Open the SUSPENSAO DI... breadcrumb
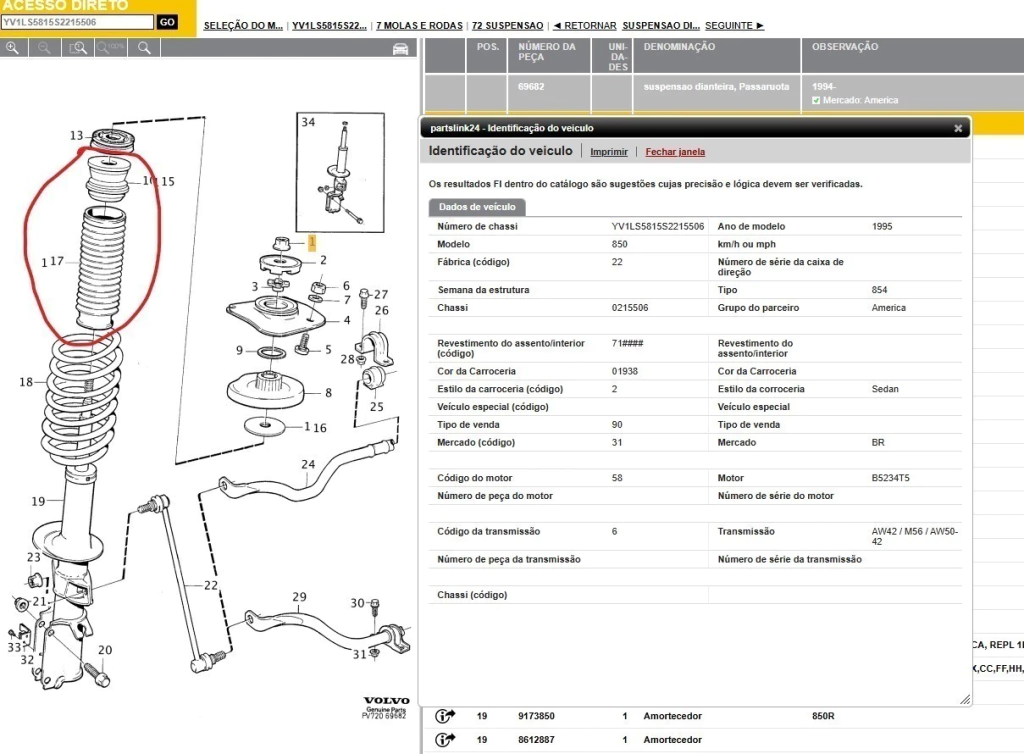 point(661,25)
